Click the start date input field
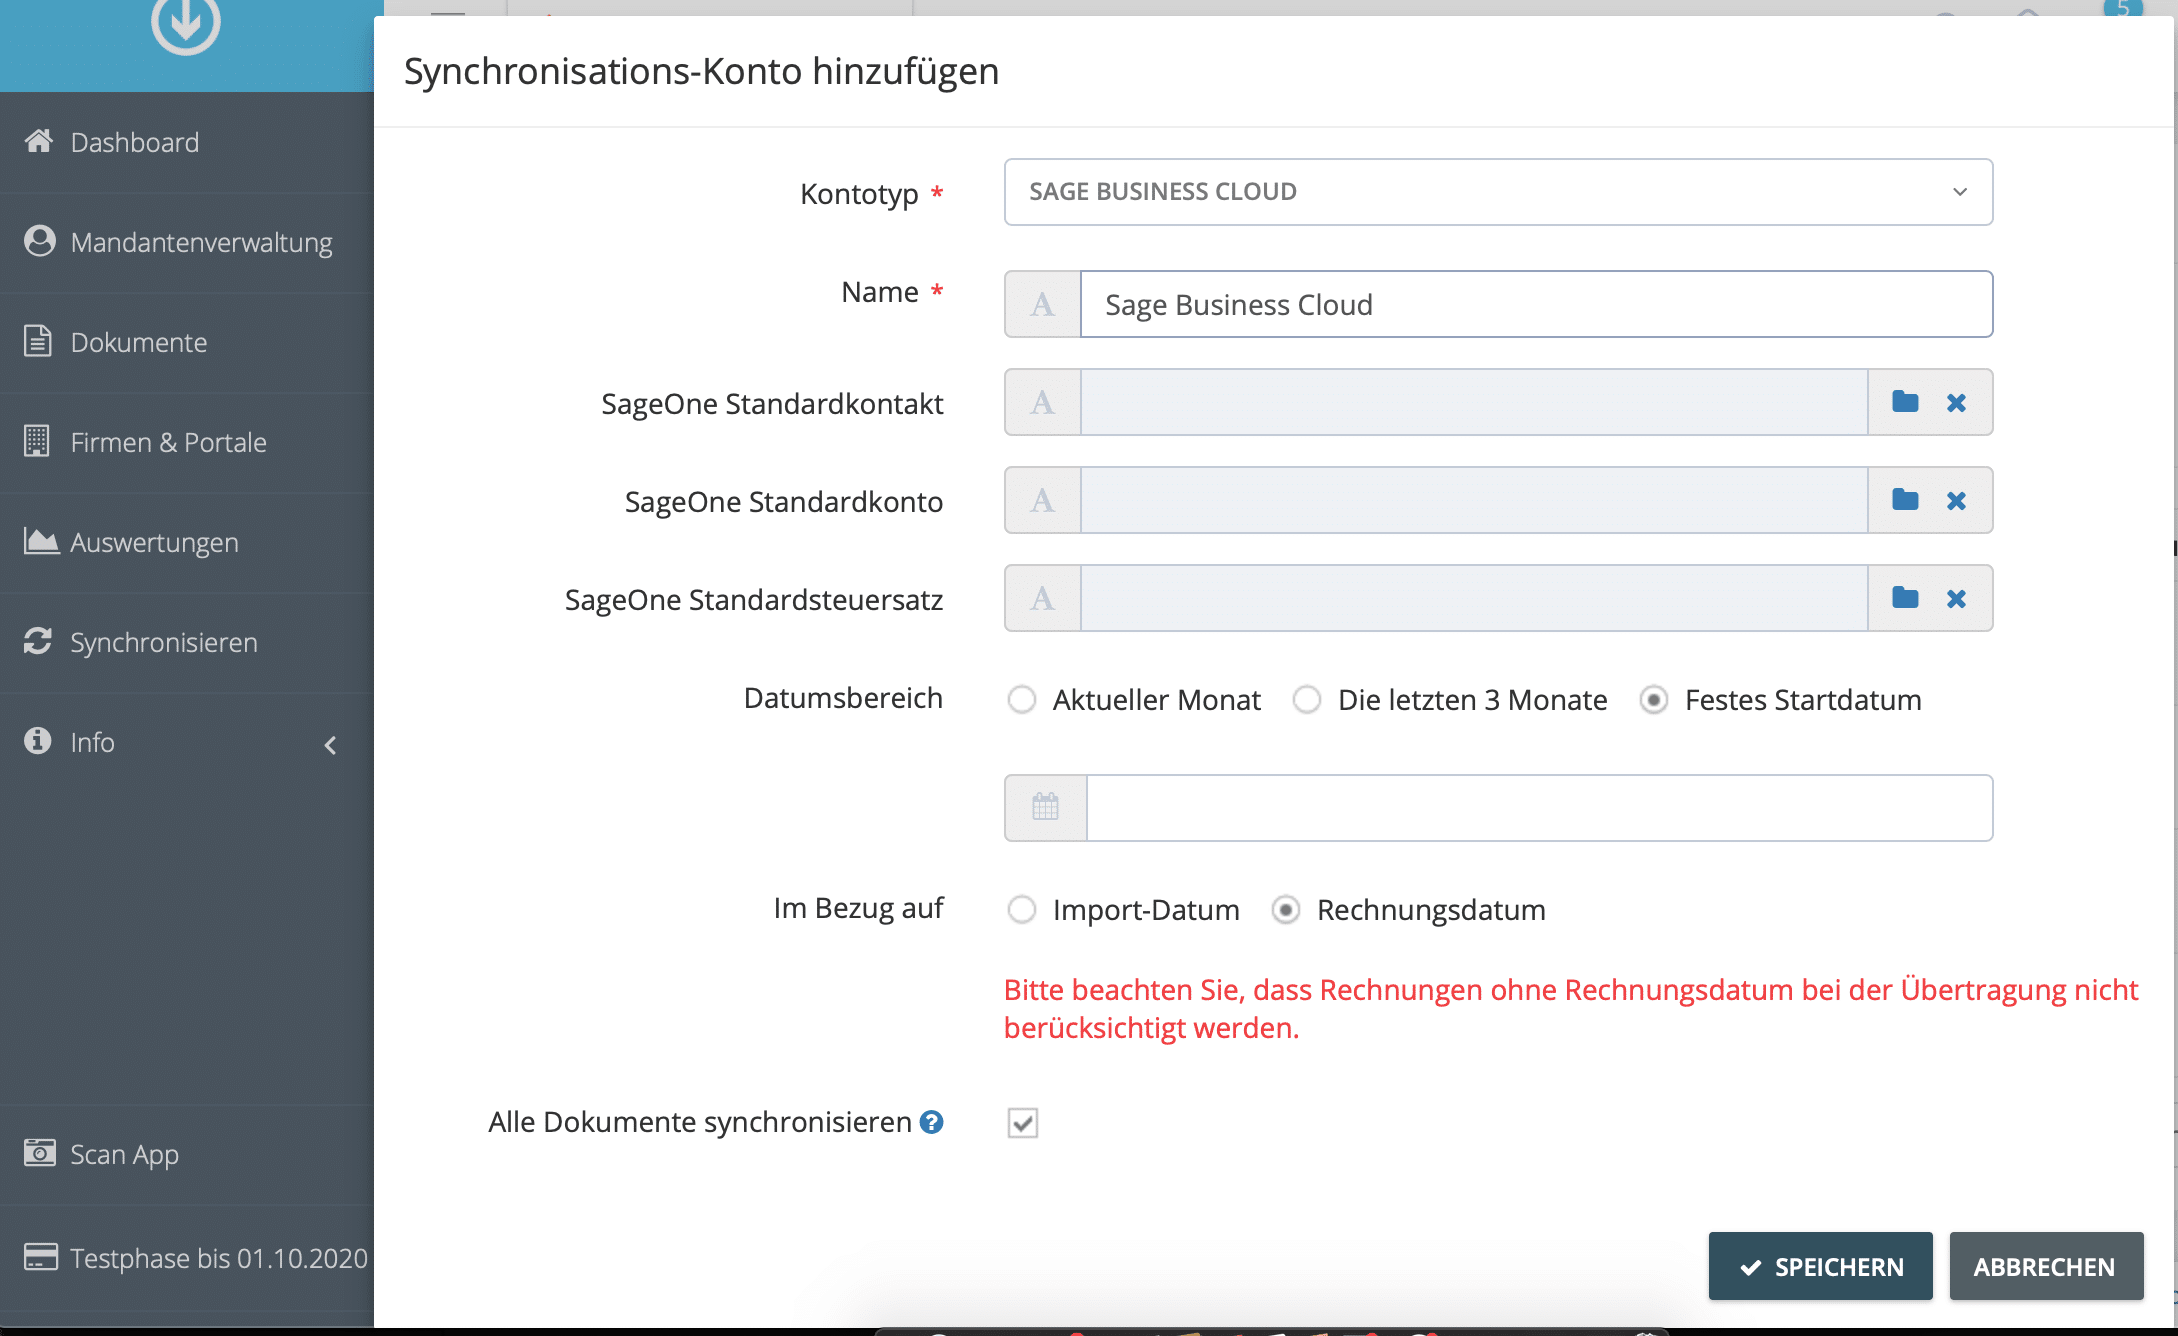The height and width of the screenshot is (1336, 2178). (x=1539, y=808)
